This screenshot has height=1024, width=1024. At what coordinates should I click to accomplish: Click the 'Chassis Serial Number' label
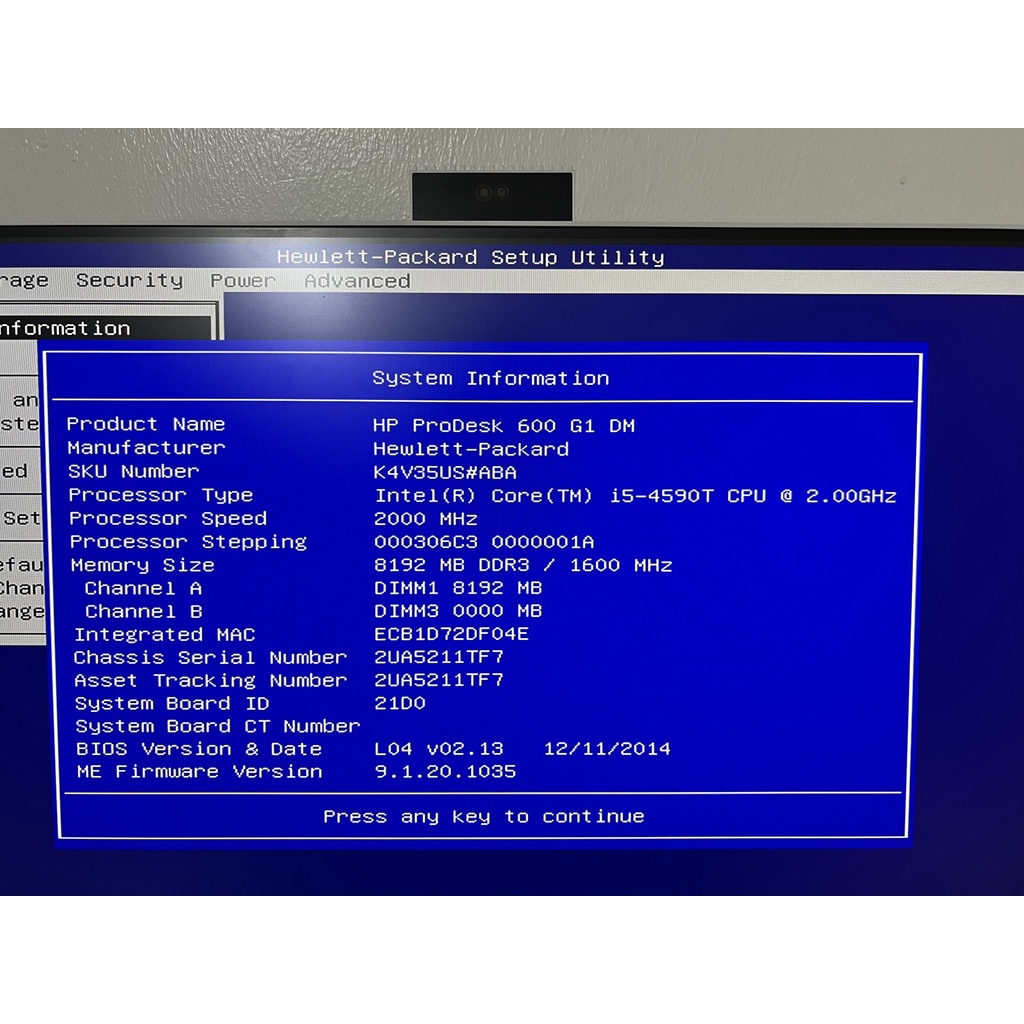coord(210,658)
